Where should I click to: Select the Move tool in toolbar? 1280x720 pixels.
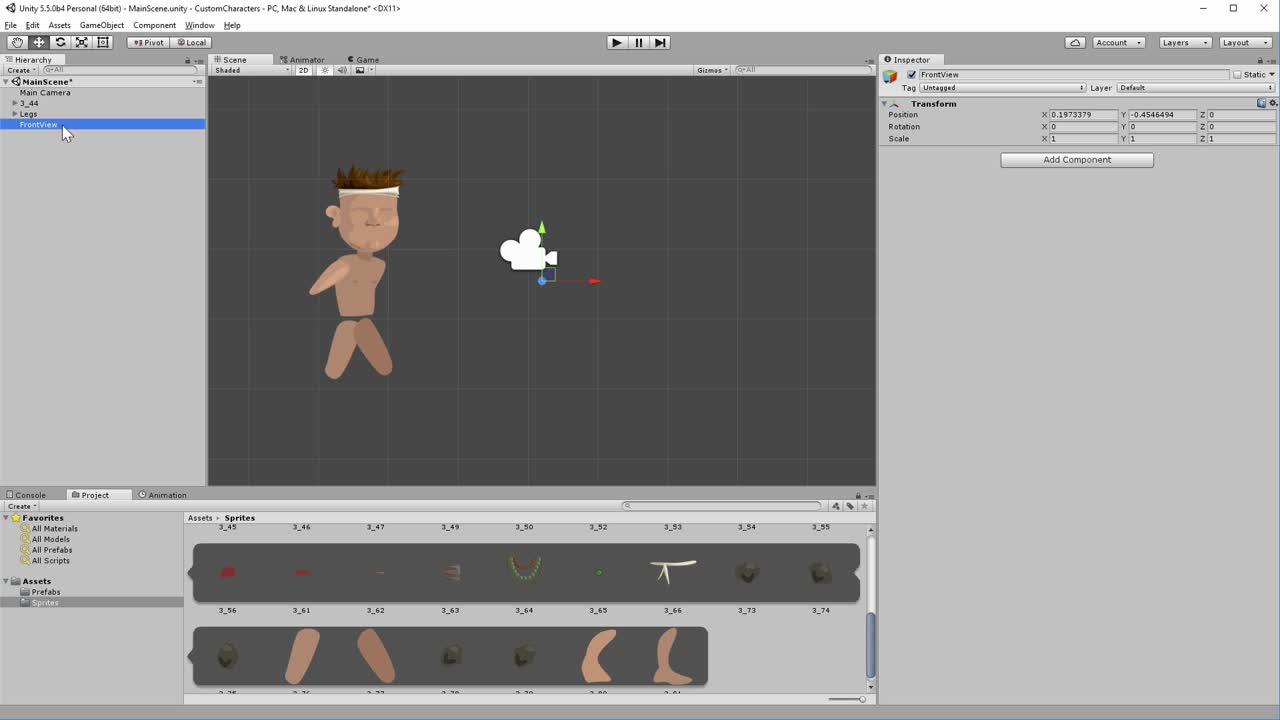coord(38,42)
